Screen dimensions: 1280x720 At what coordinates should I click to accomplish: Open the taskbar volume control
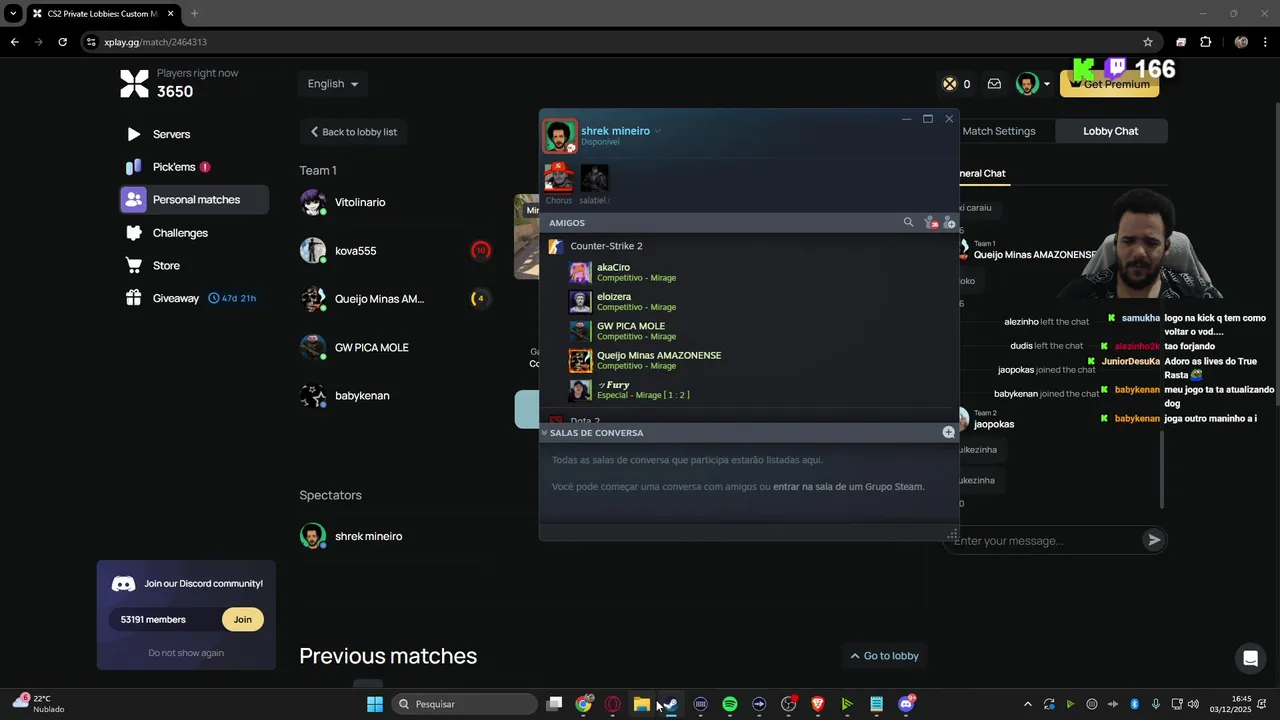pyautogui.click(x=1193, y=704)
